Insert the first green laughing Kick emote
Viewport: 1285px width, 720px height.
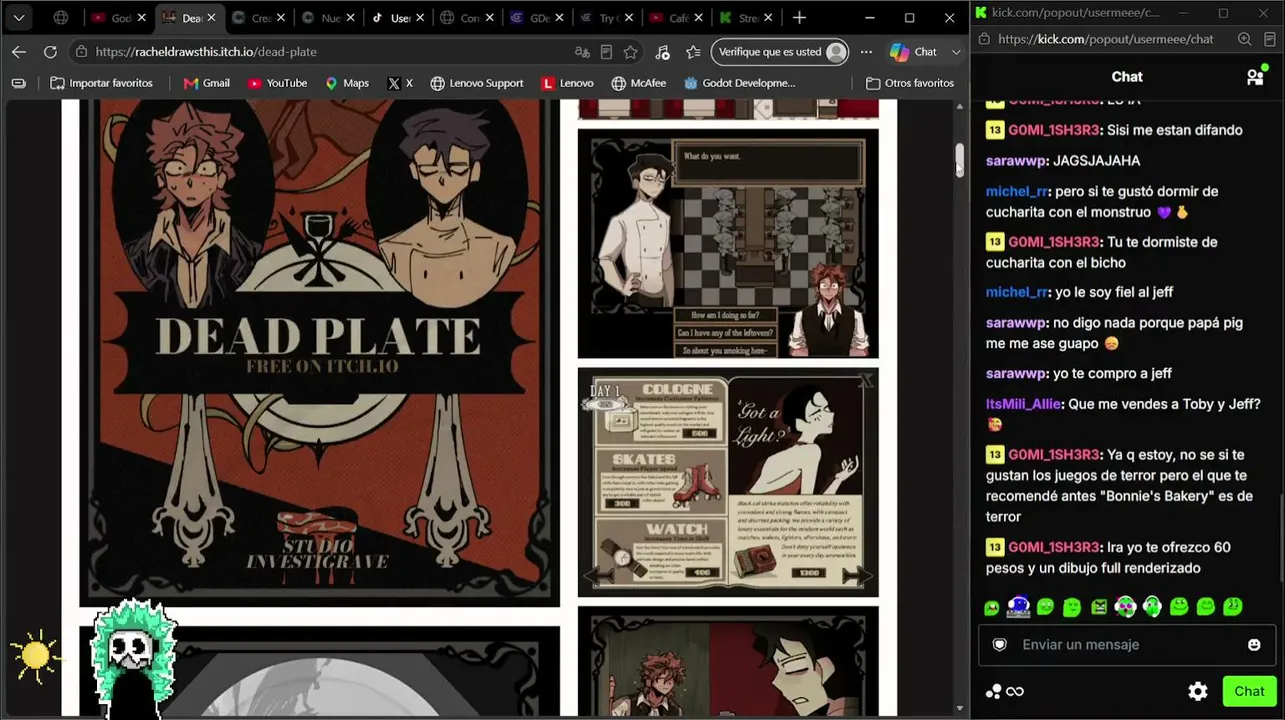point(992,606)
